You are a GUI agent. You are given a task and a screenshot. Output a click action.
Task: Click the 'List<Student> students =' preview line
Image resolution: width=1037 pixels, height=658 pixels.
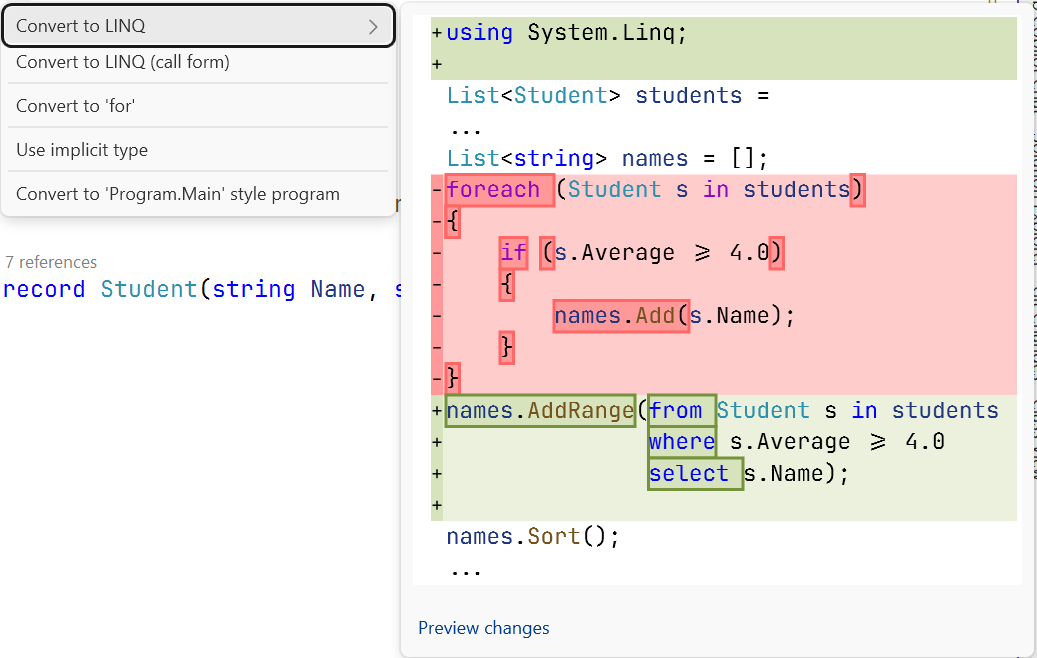point(608,95)
